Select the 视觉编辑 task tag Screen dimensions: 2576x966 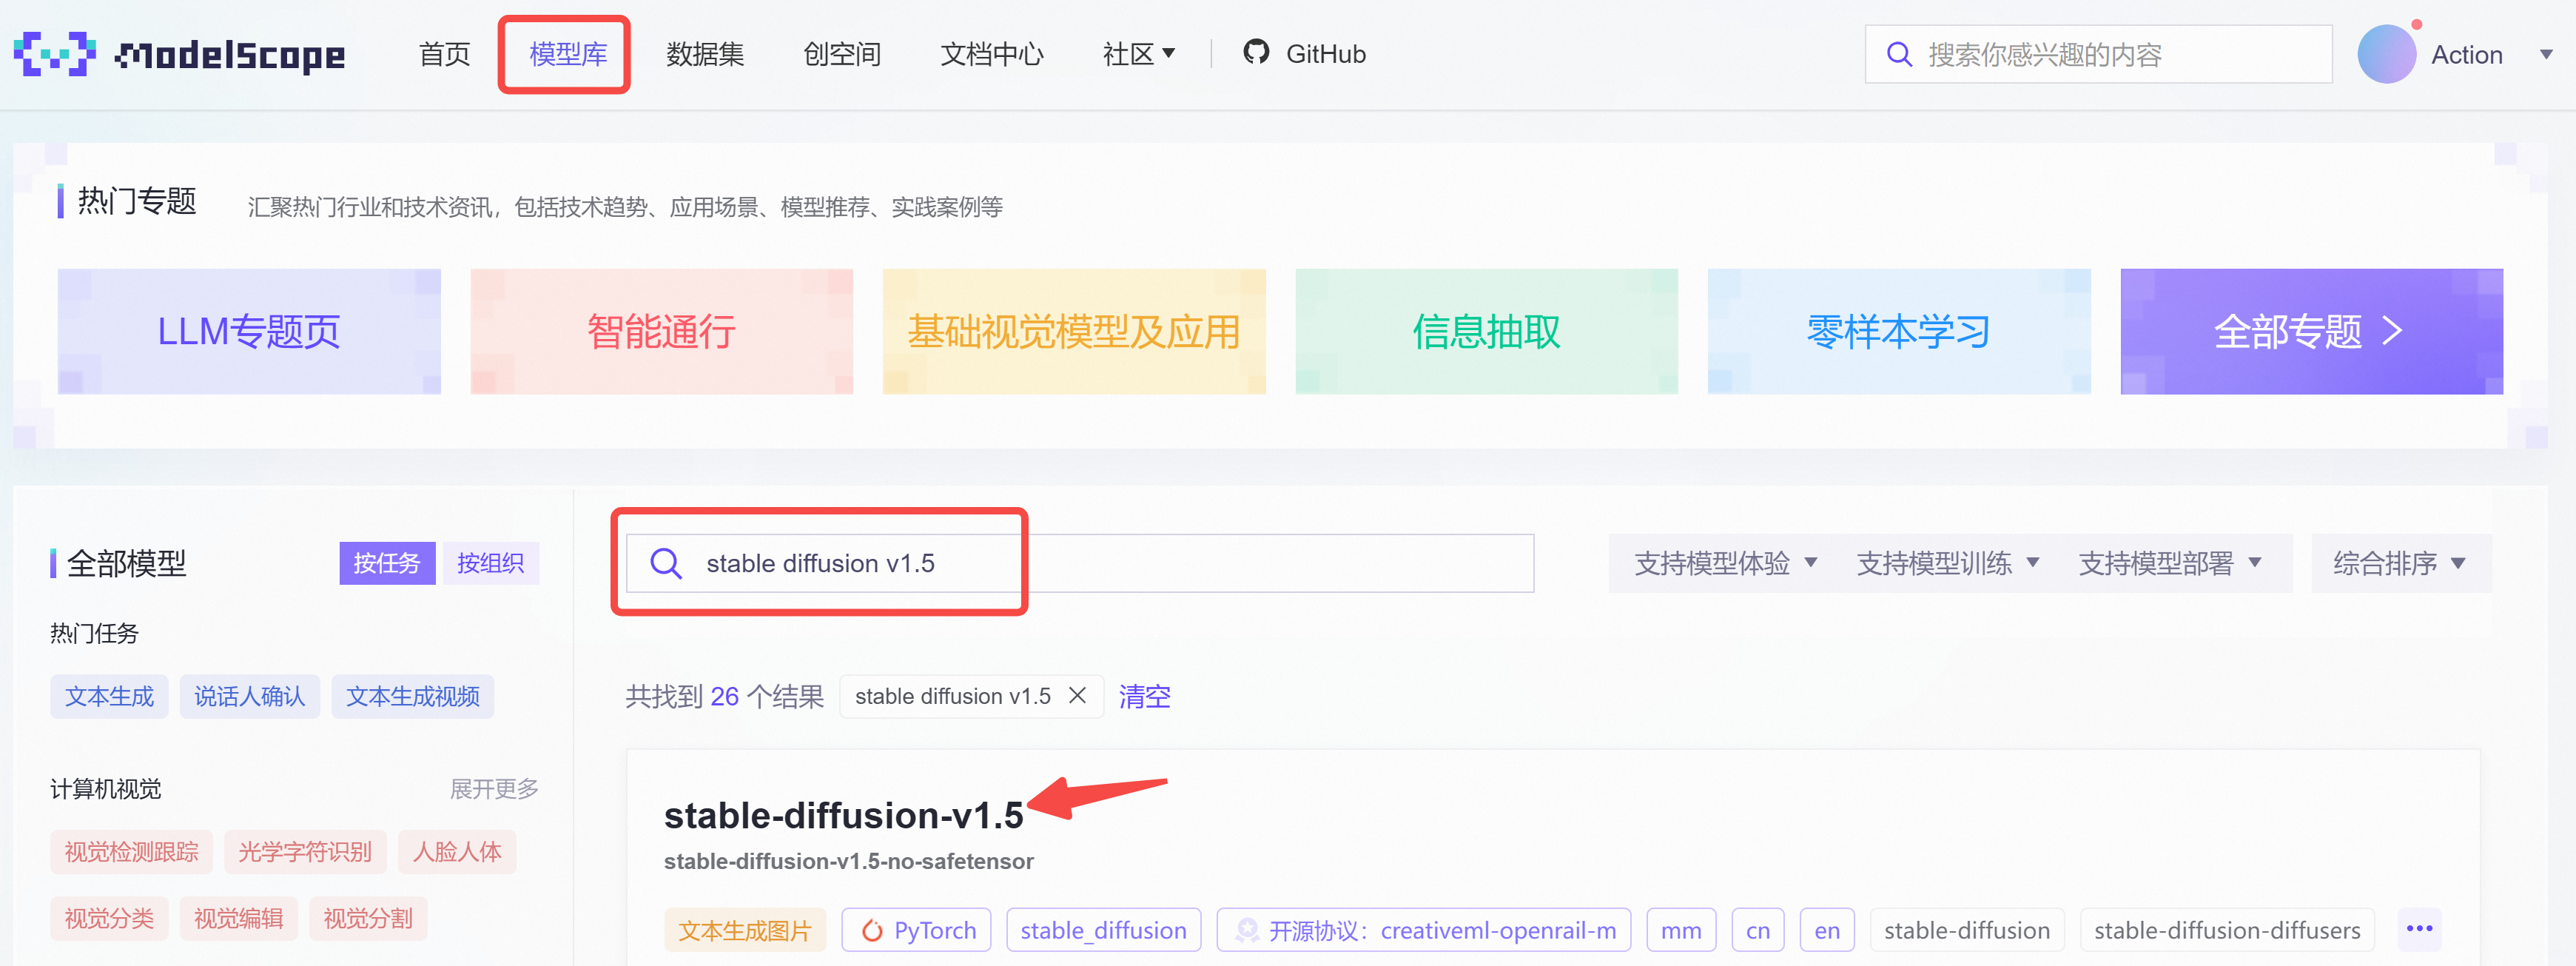click(238, 918)
